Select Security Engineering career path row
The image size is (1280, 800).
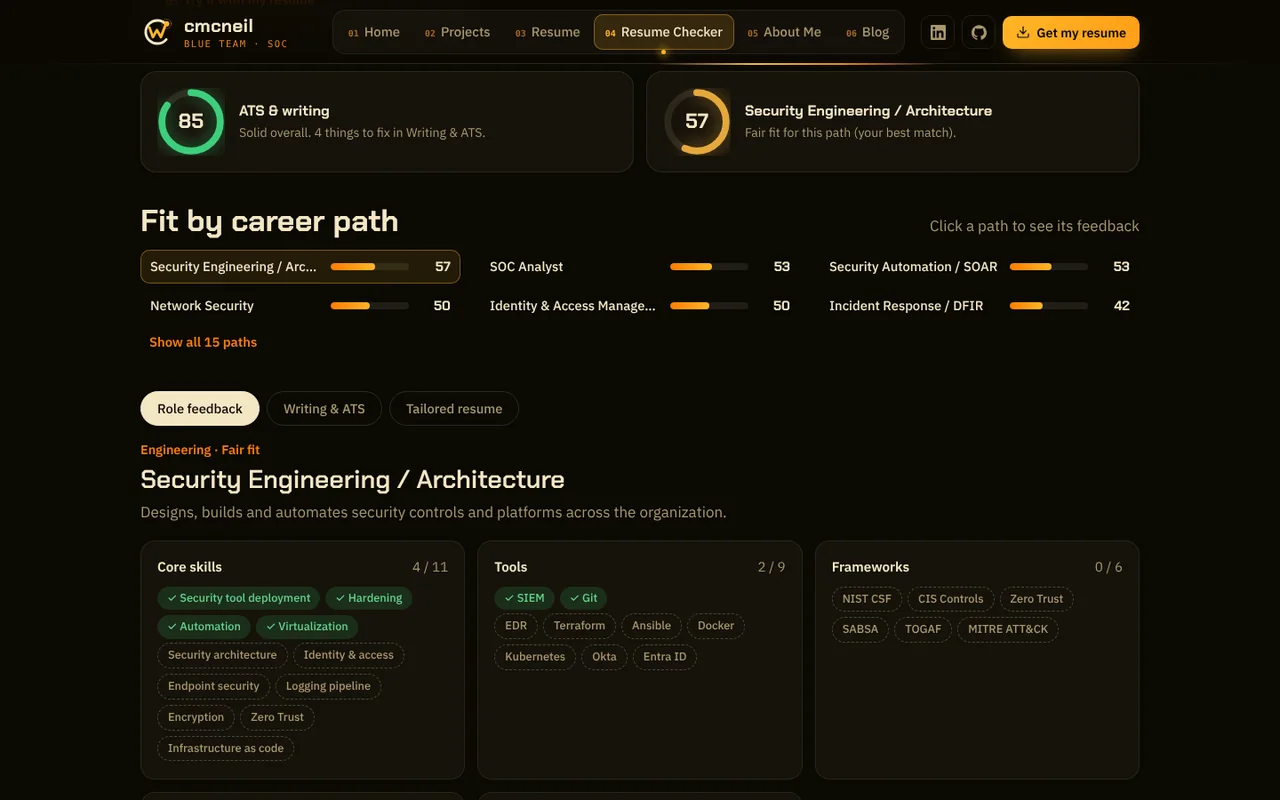click(300, 267)
